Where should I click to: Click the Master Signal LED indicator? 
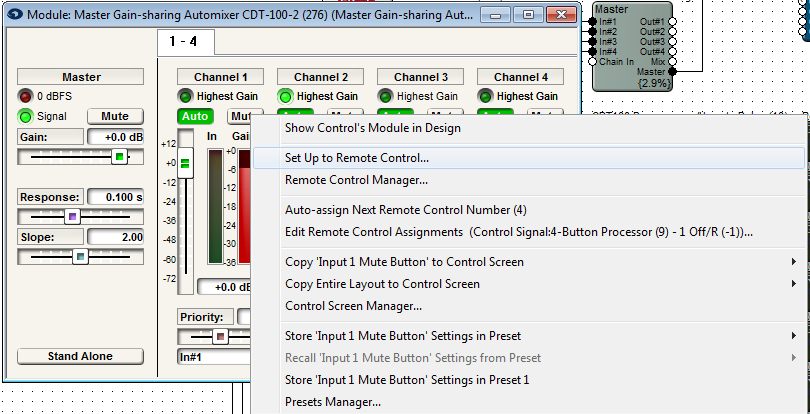click(x=26, y=116)
